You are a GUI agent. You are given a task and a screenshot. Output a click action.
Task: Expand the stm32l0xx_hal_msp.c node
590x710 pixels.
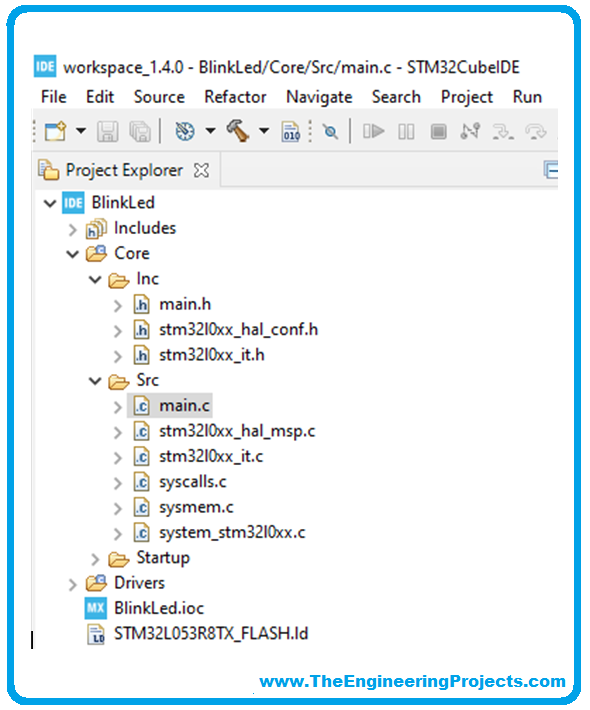point(118,433)
